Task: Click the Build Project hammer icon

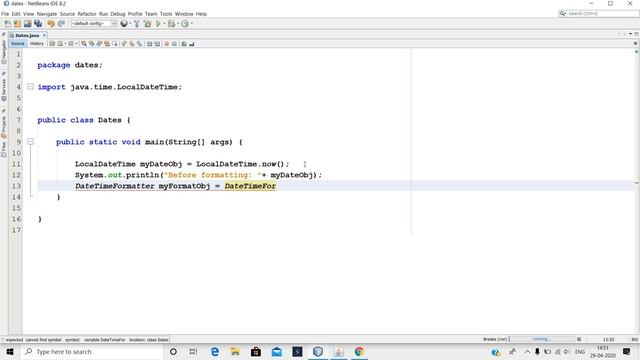Action: coord(137,24)
